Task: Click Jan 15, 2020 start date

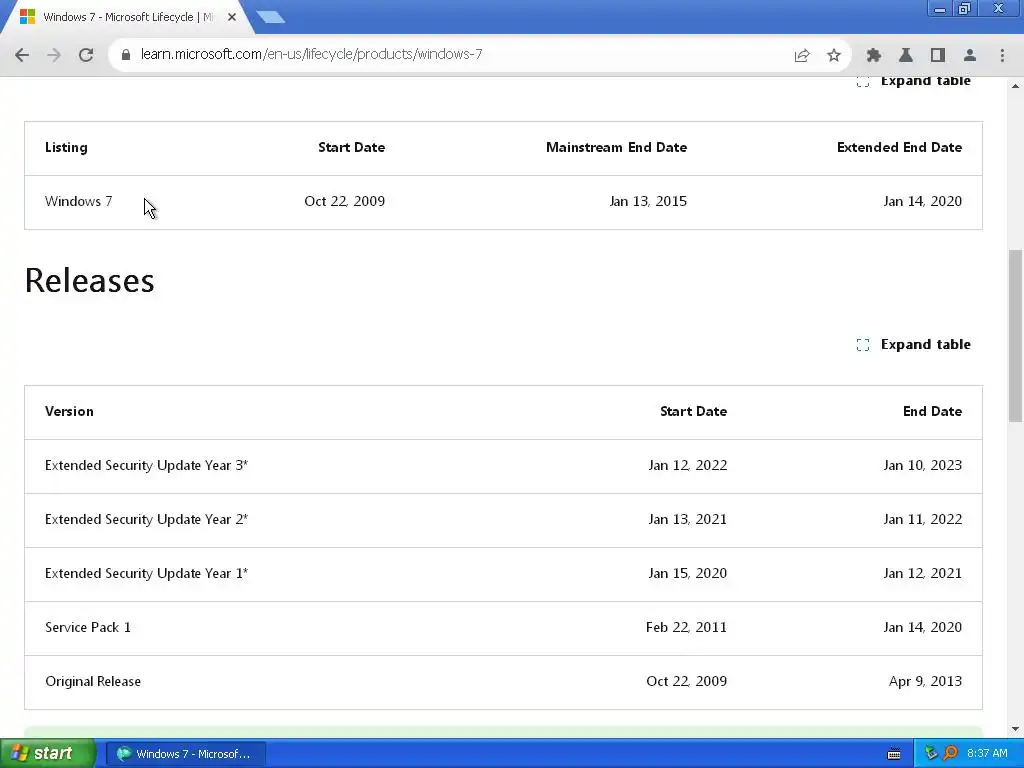Action: click(x=687, y=573)
